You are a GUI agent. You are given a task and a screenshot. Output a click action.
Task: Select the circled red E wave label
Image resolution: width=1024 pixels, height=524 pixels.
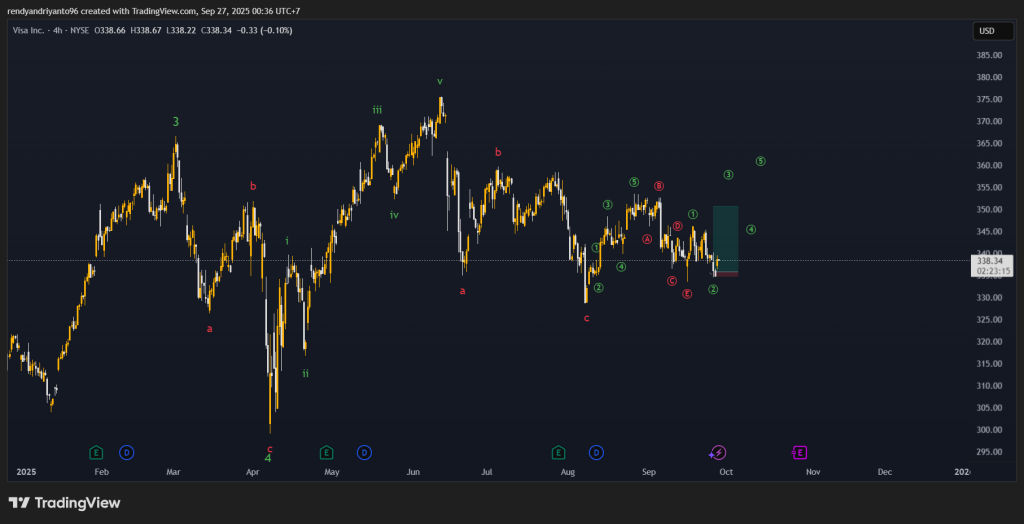[x=687, y=294]
